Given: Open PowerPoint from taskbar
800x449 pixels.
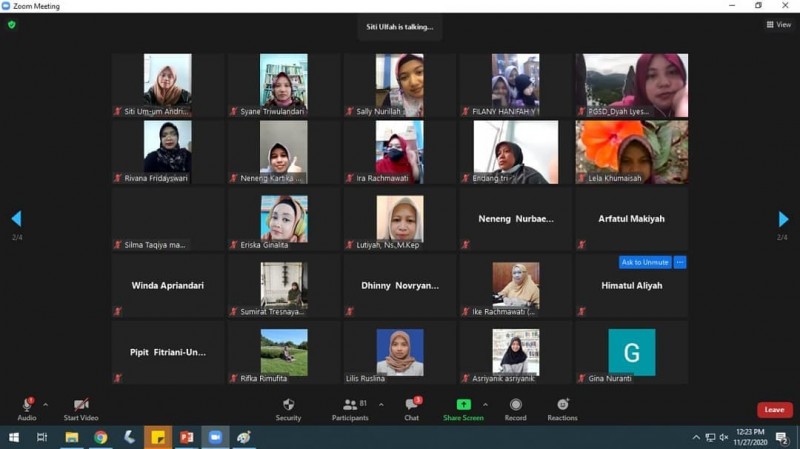Looking at the screenshot, I should [x=186, y=437].
